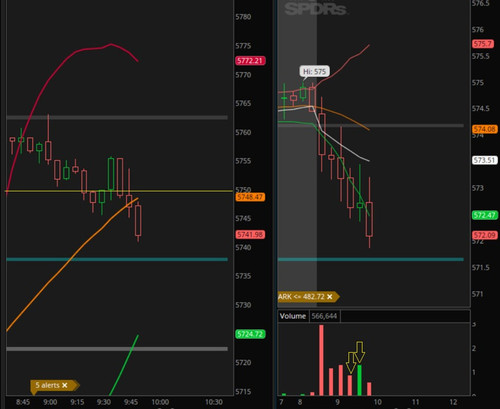This screenshot has height=409, width=500.
Task: Click the Volume study label
Action: click(x=293, y=316)
